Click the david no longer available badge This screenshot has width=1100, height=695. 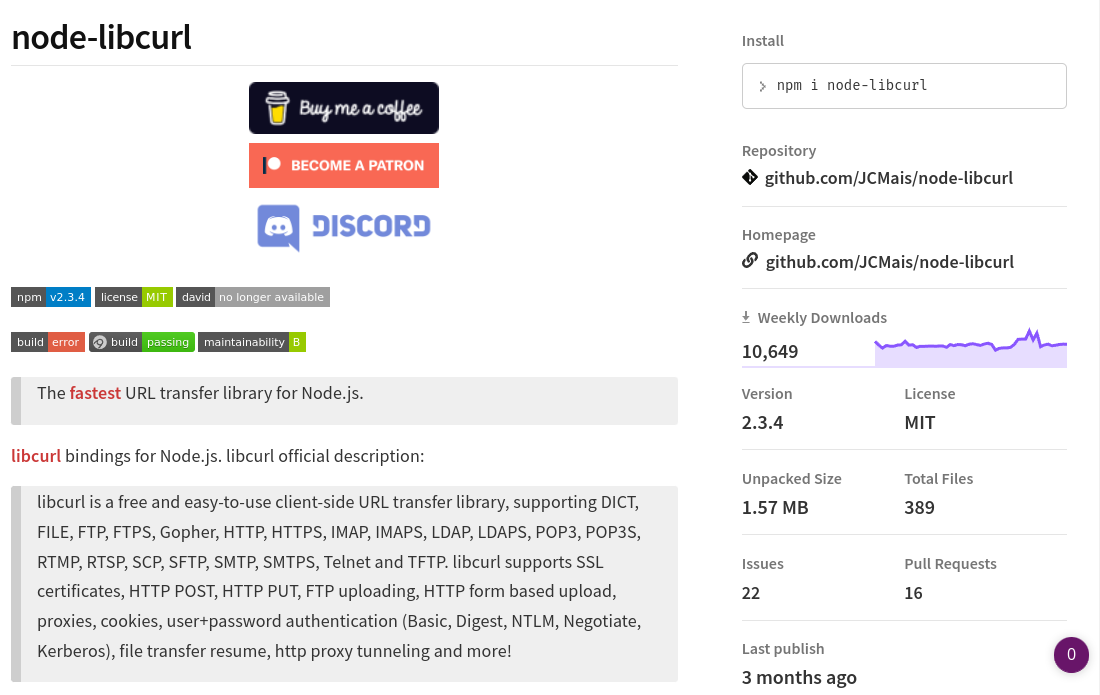coord(253,297)
